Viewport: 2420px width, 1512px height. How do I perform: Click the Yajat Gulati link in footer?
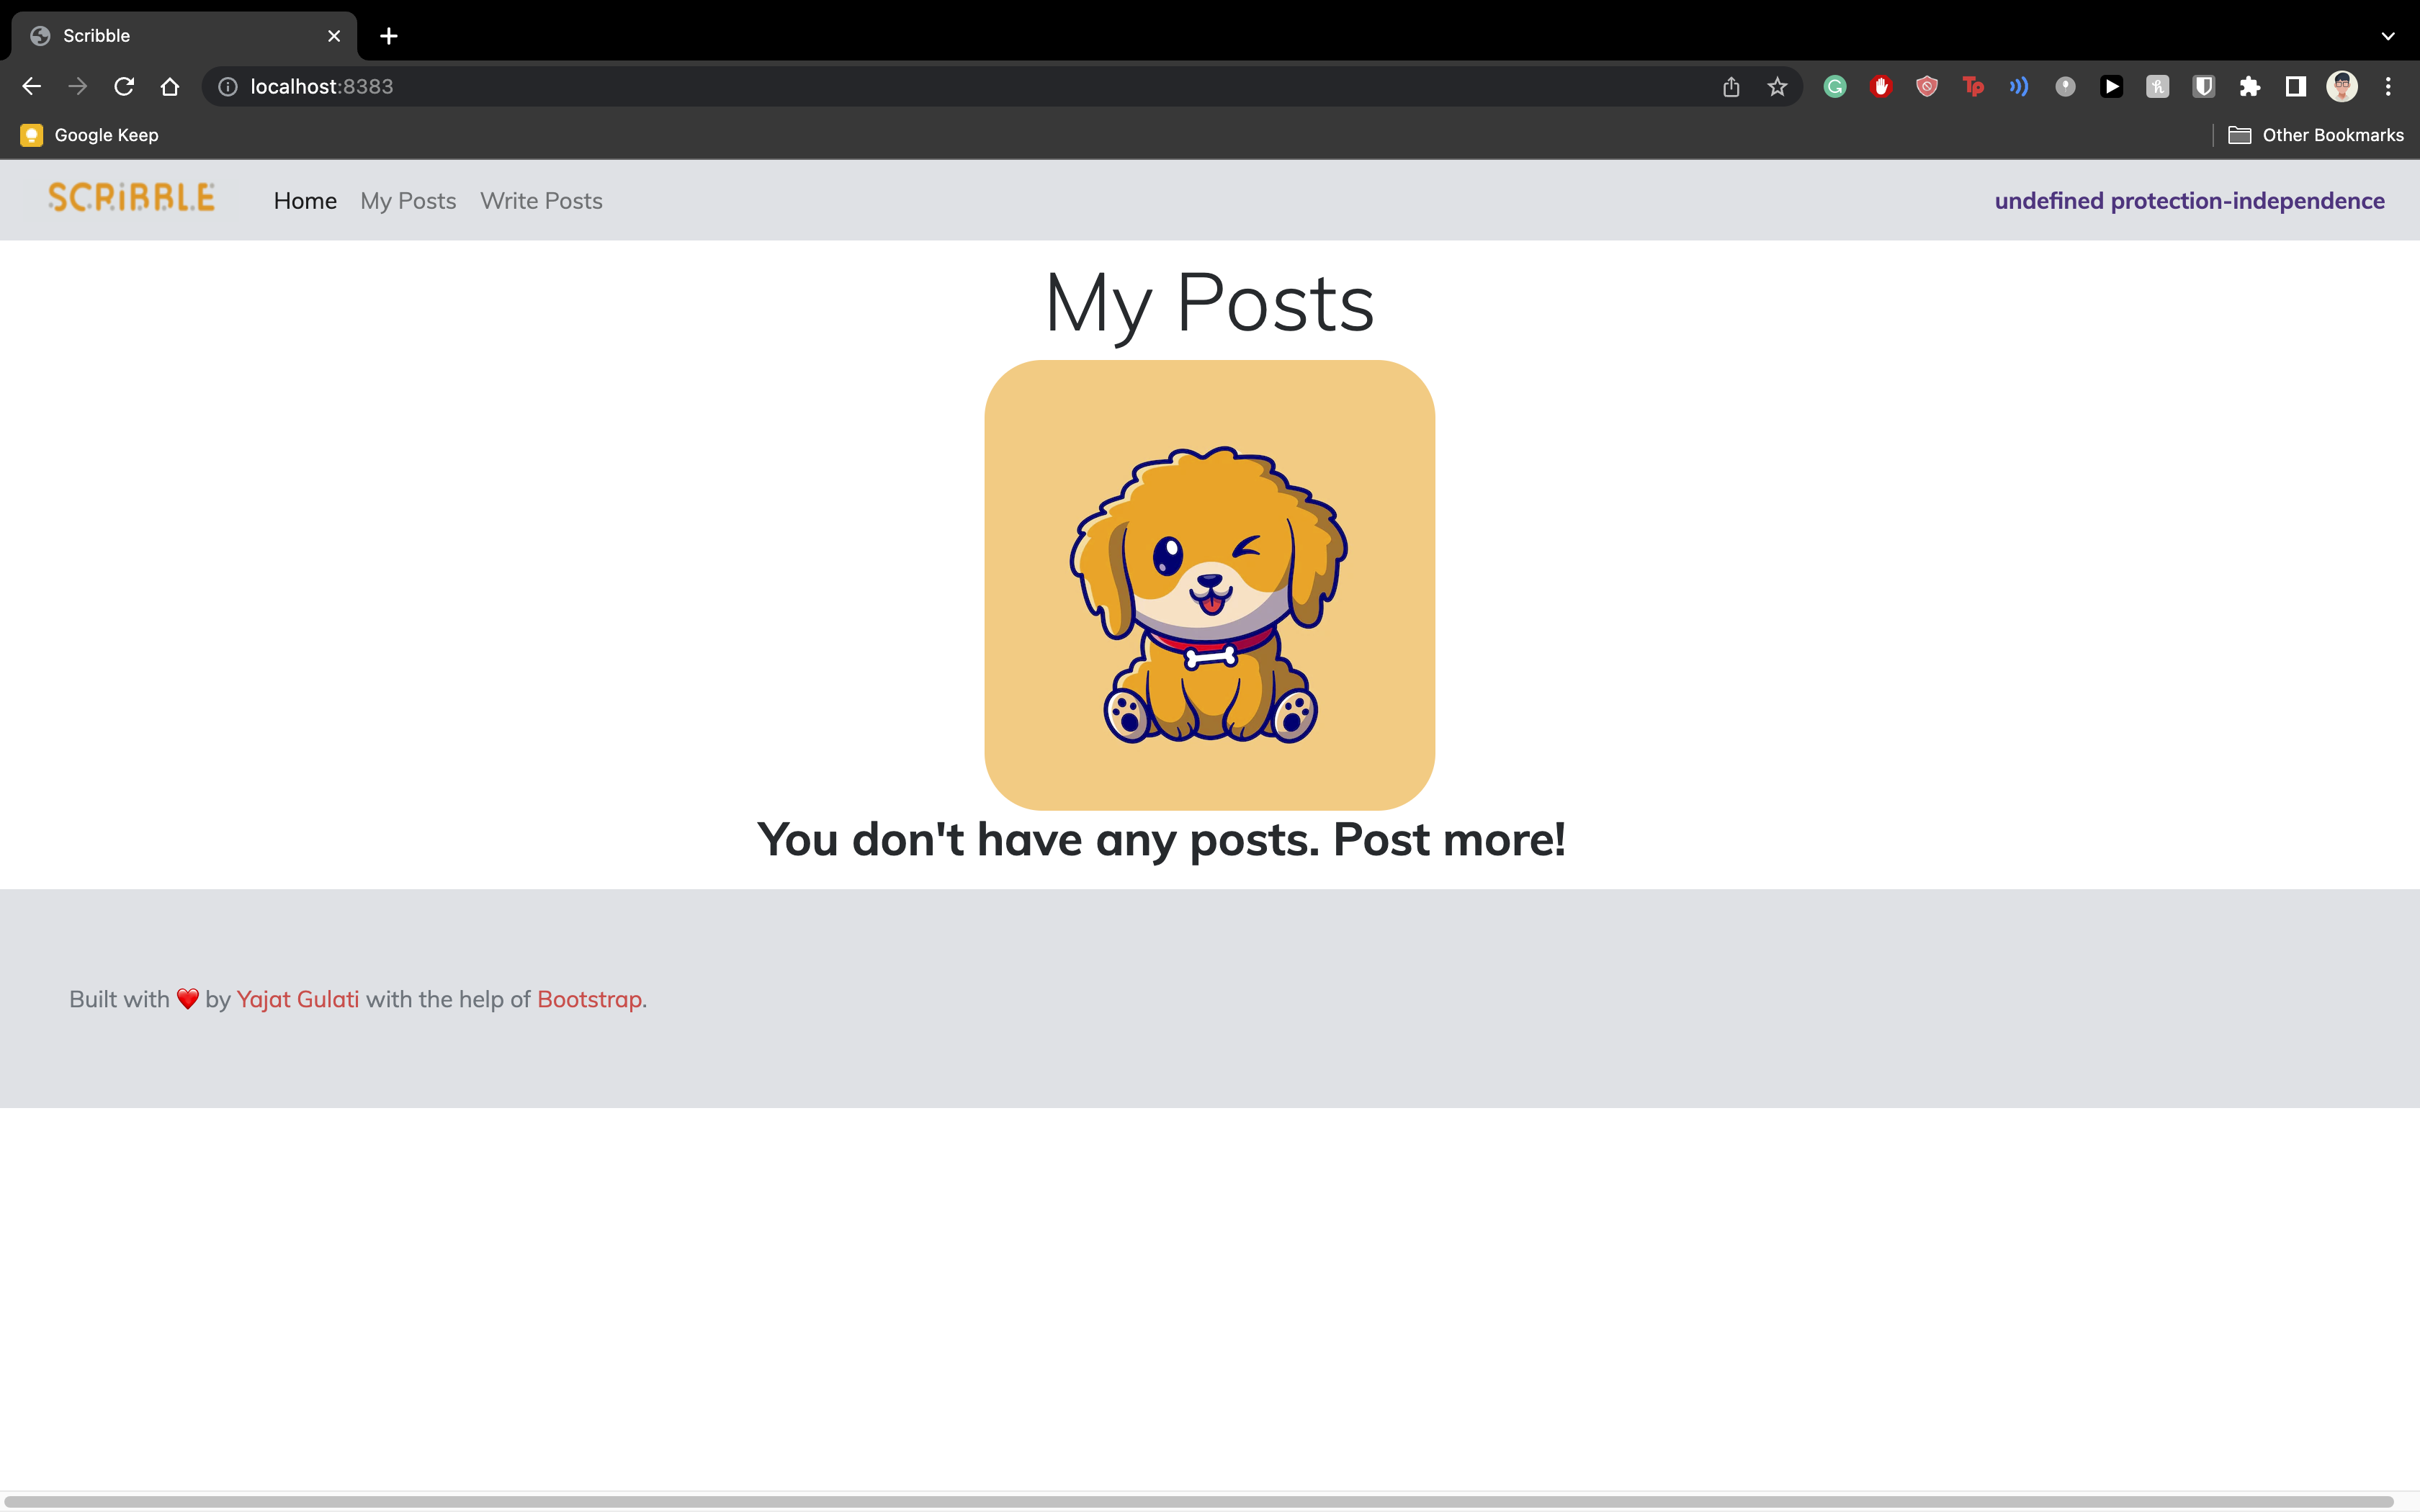point(297,998)
